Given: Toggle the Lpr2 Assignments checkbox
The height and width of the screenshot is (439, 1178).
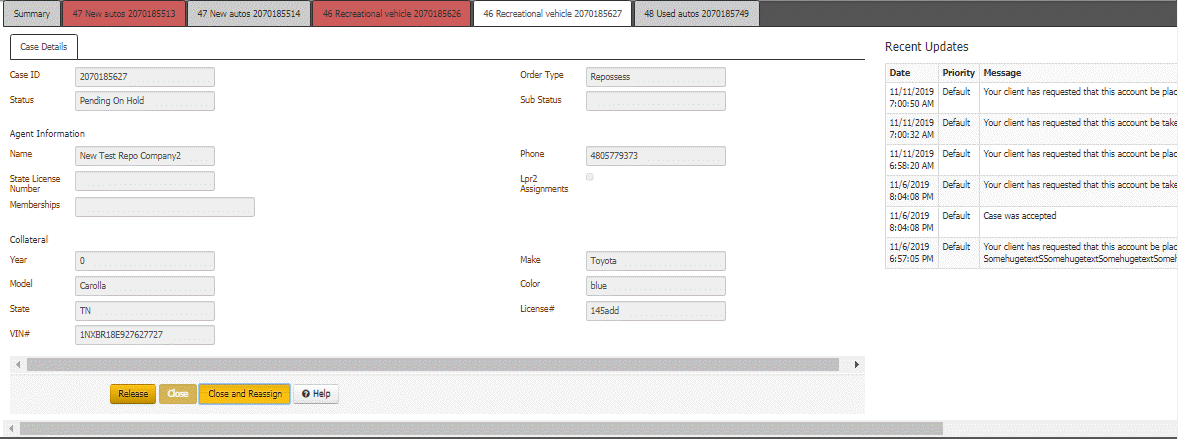Looking at the screenshot, I should click(590, 177).
